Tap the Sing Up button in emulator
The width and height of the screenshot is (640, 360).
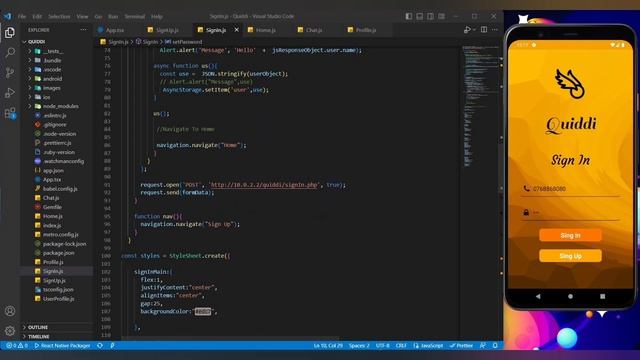tap(570, 256)
